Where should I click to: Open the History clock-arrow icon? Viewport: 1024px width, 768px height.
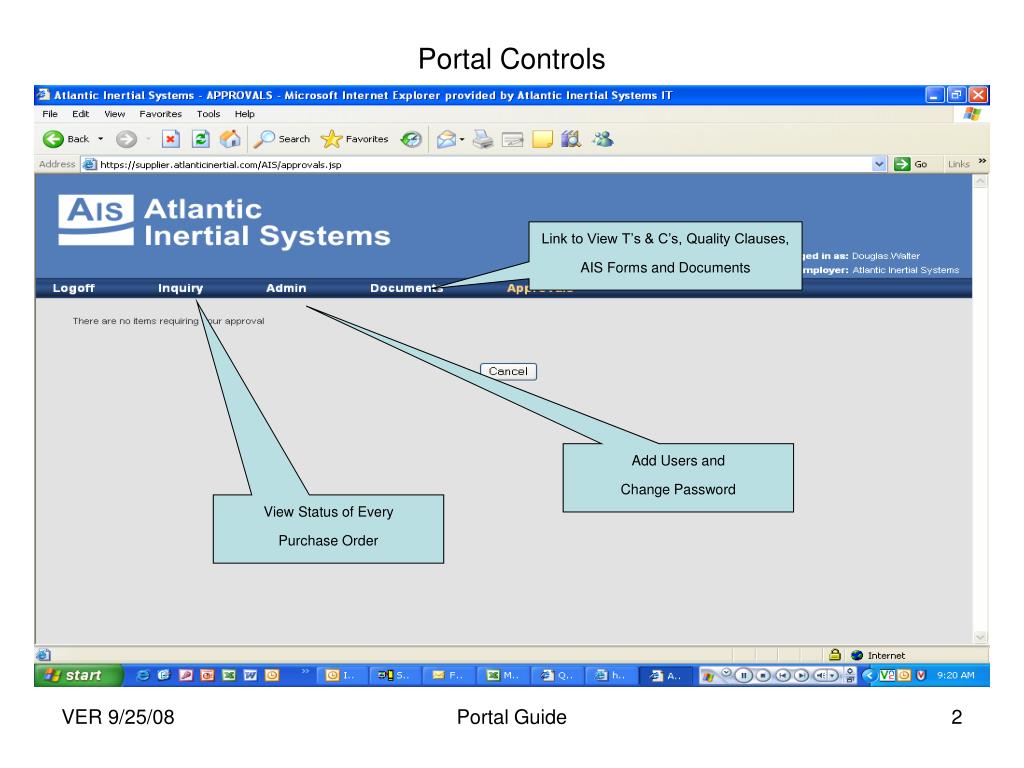[411, 139]
